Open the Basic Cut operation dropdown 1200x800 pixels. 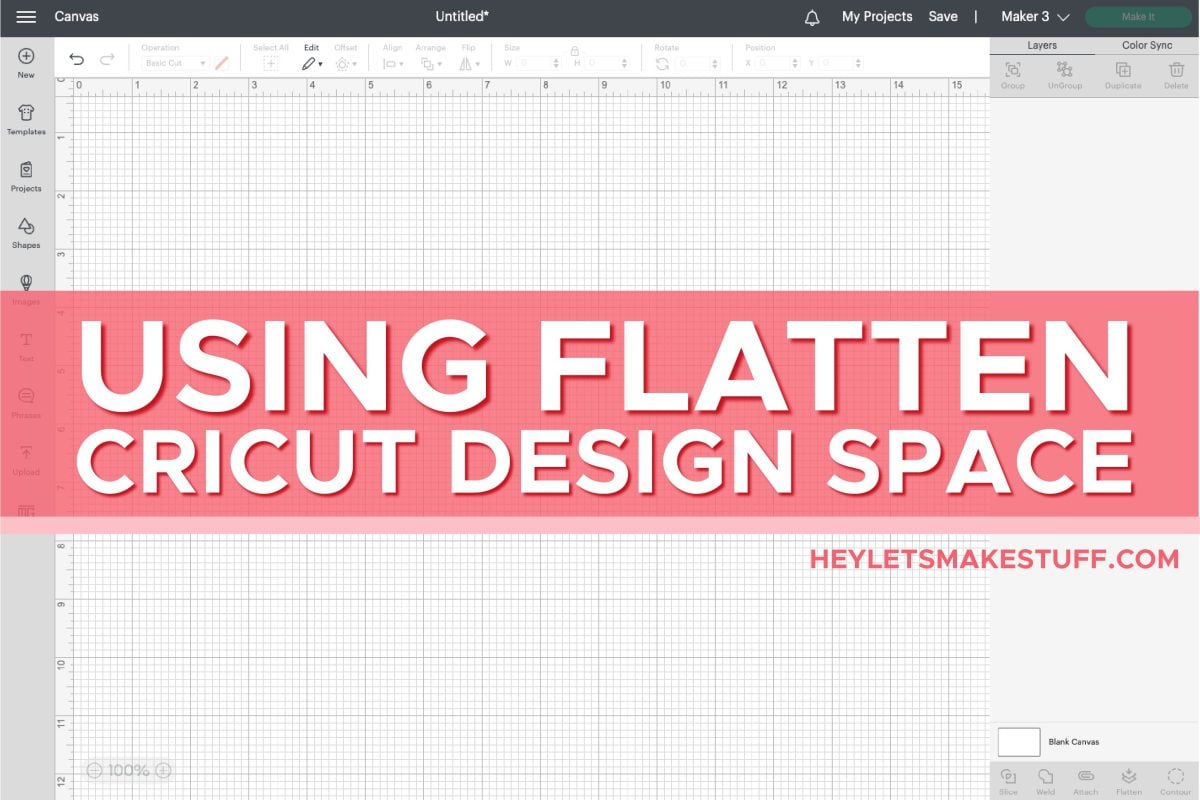click(175, 63)
